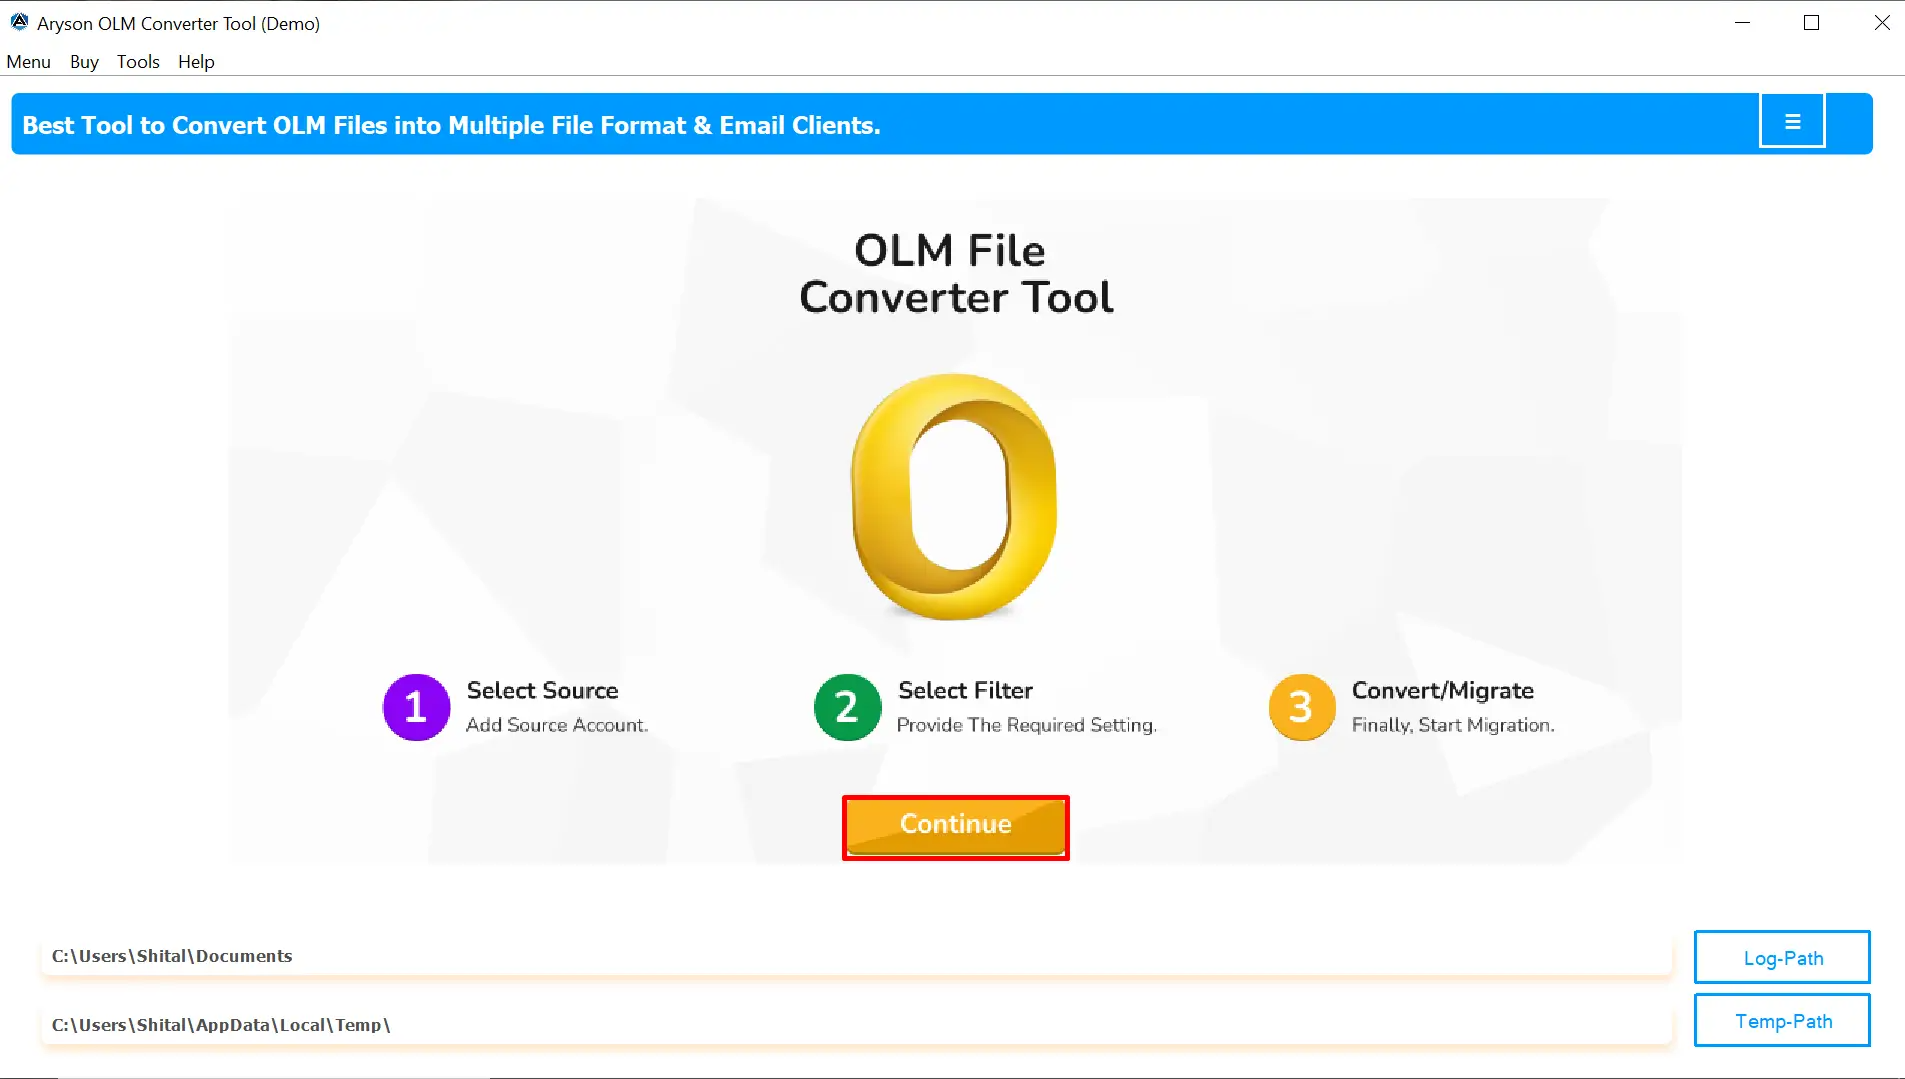
Task: Click the yellow Outlook OLM logo
Action: pos(955,497)
